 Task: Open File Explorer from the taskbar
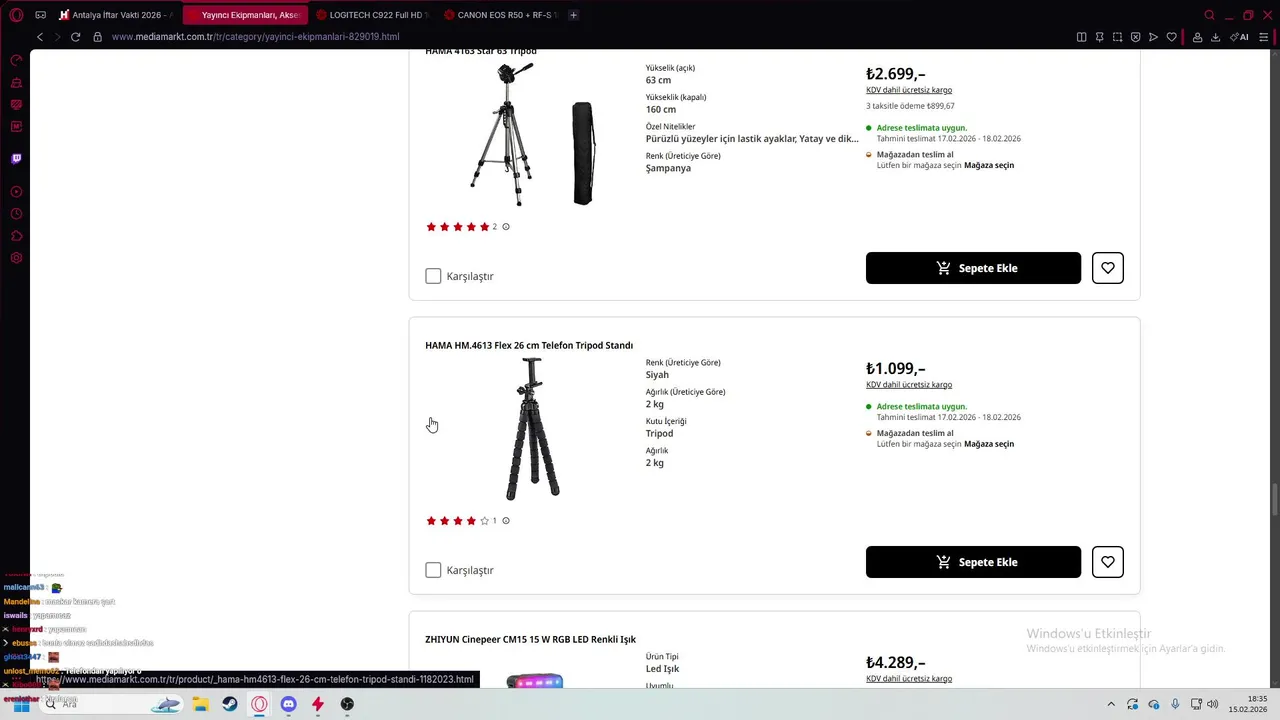tap(200, 704)
